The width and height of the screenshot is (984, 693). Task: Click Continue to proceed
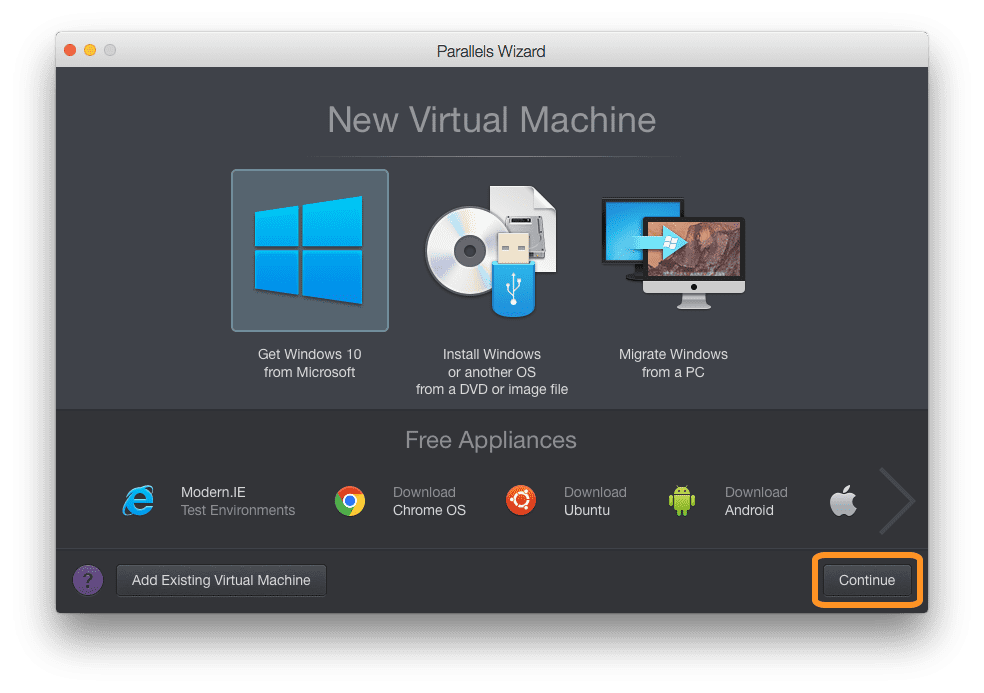tap(866, 580)
